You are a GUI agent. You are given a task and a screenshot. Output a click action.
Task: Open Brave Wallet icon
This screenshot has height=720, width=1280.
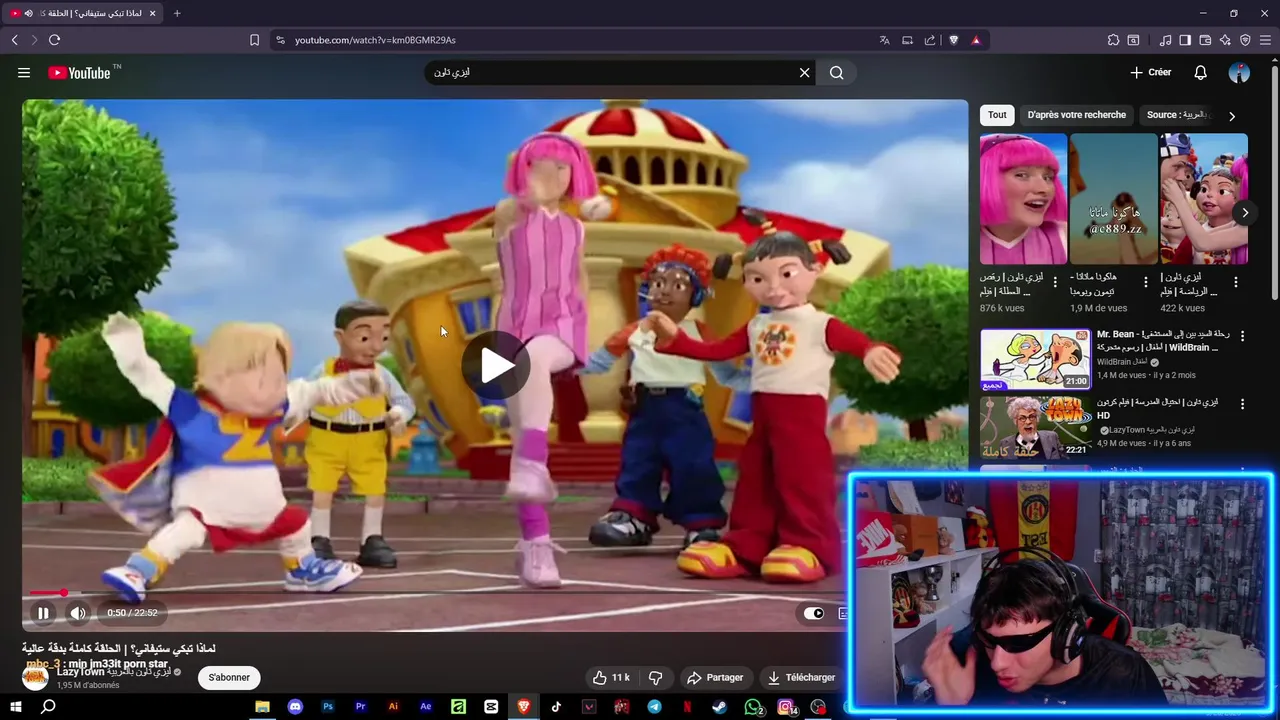[x=1205, y=40]
